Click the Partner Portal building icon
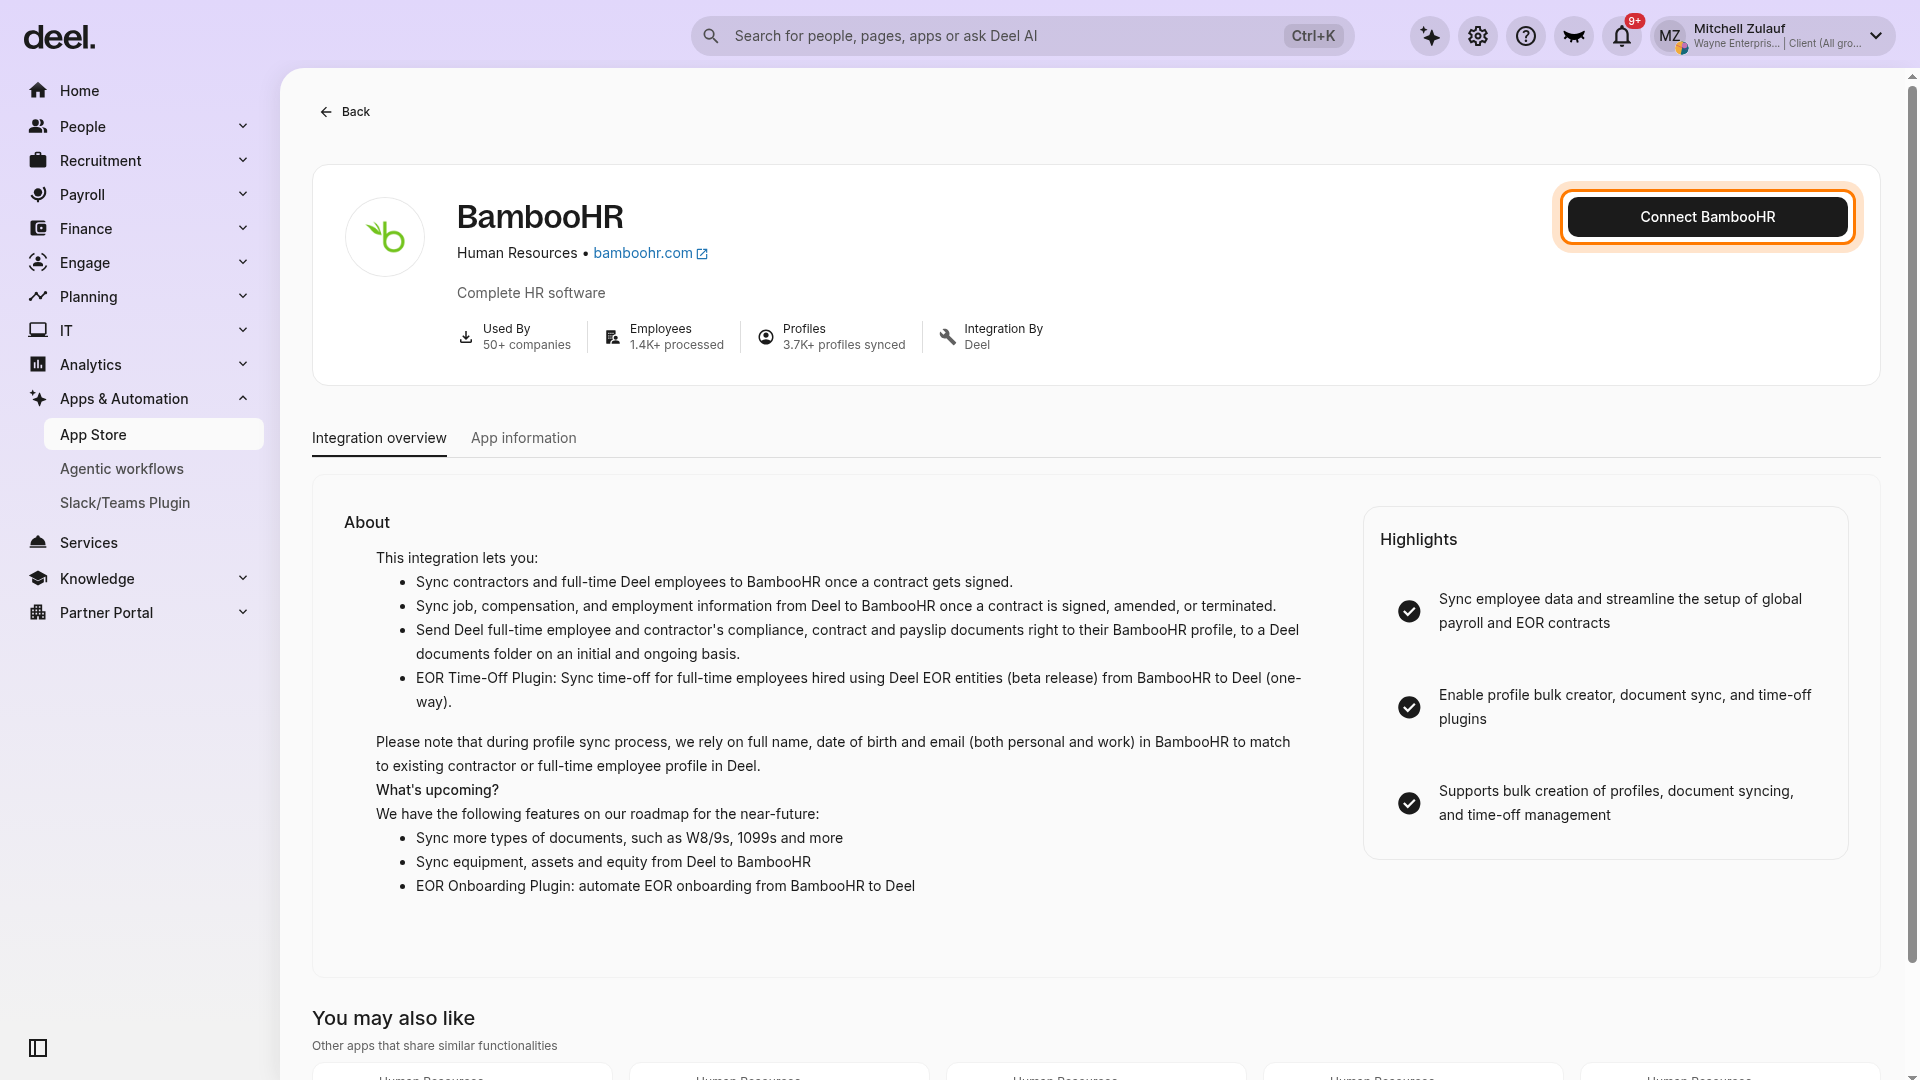This screenshot has height=1080, width=1920. [x=38, y=613]
